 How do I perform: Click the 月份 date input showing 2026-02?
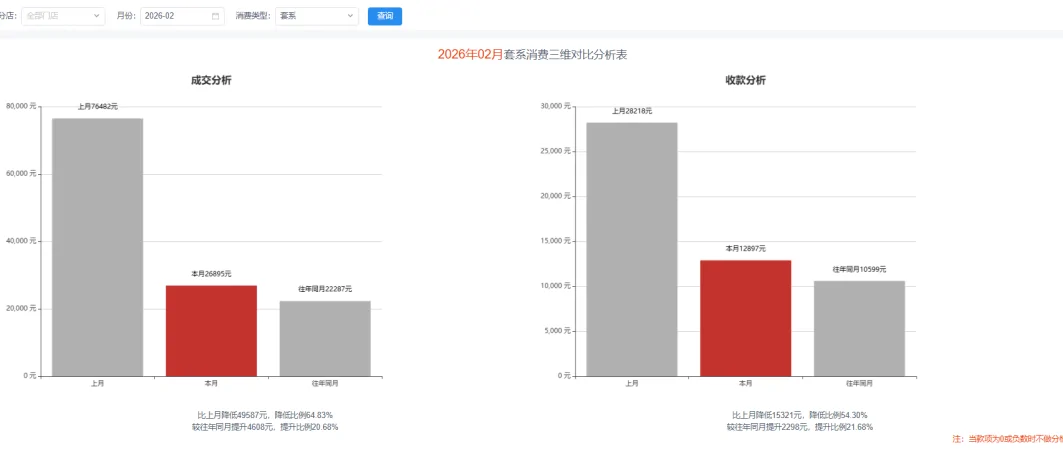point(175,16)
